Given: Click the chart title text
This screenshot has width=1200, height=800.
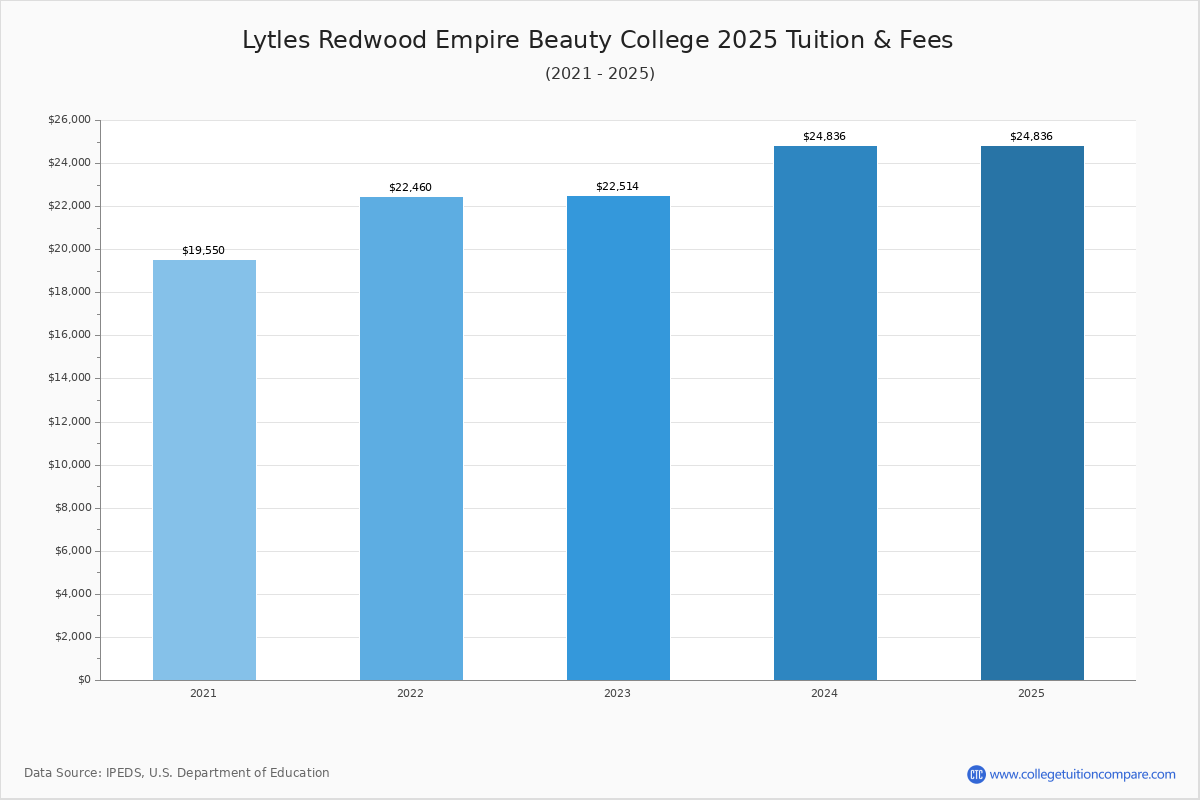Looking at the screenshot, I should click(x=598, y=40).
